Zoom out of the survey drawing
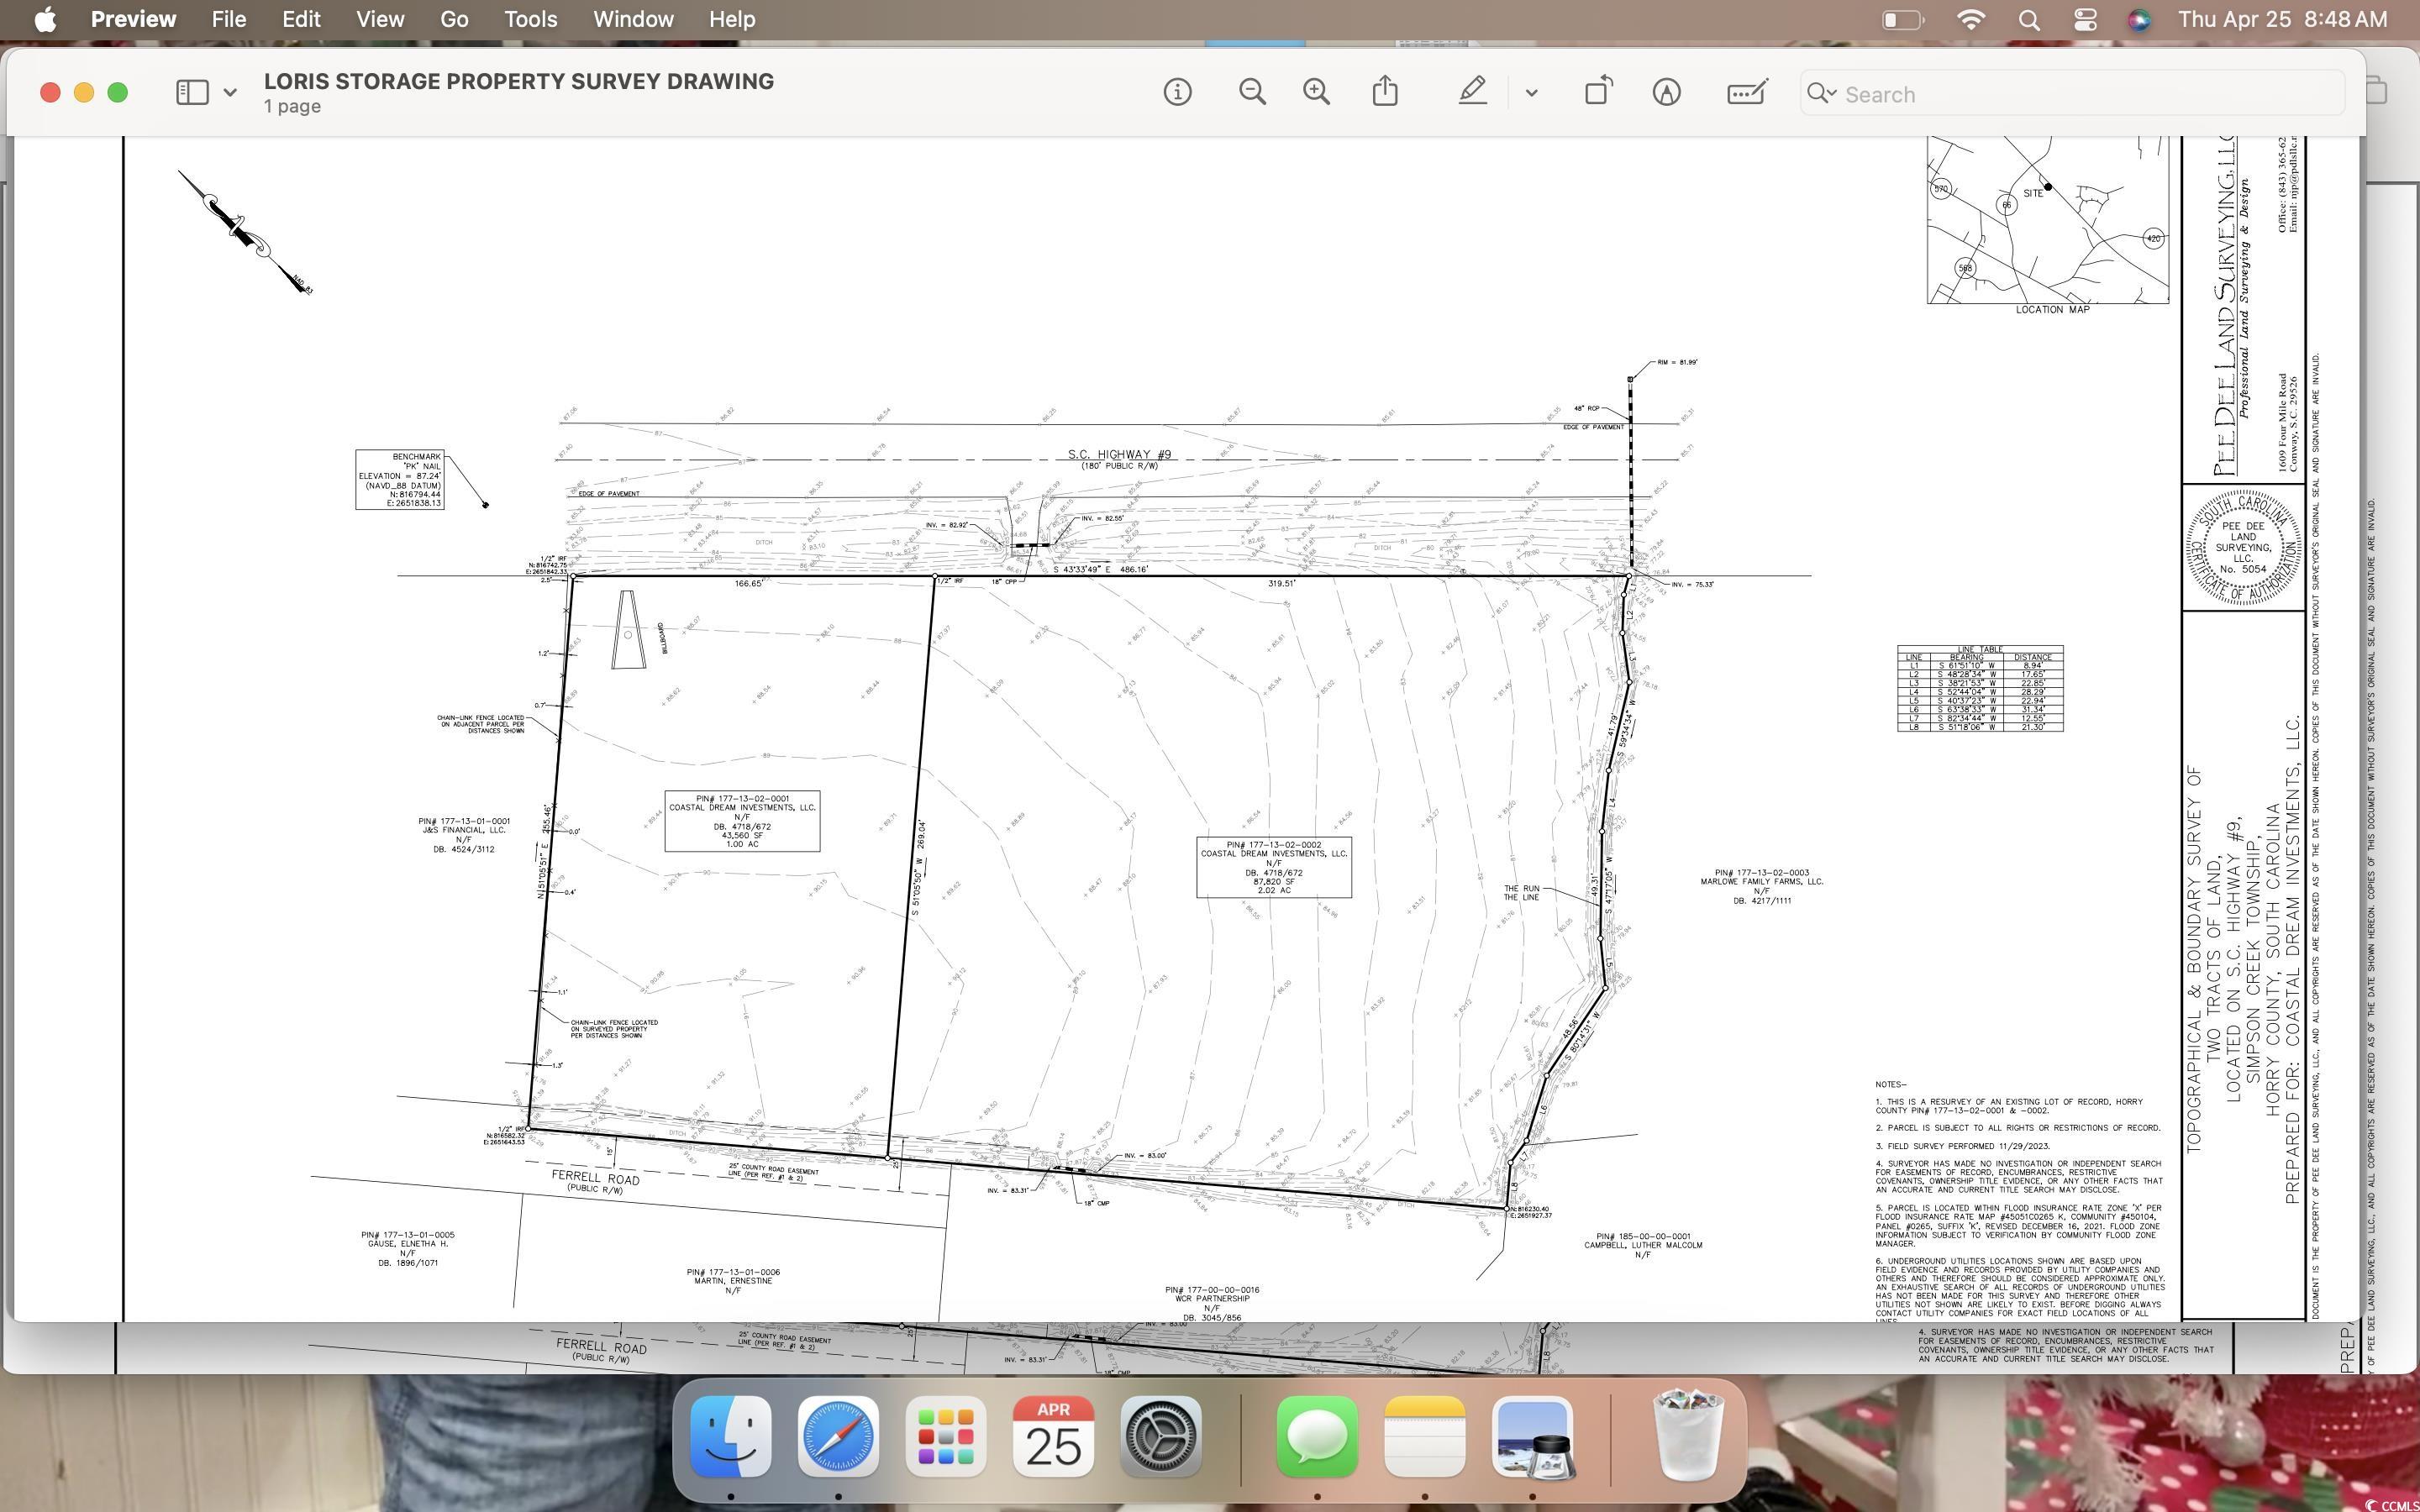 pos(1252,93)
